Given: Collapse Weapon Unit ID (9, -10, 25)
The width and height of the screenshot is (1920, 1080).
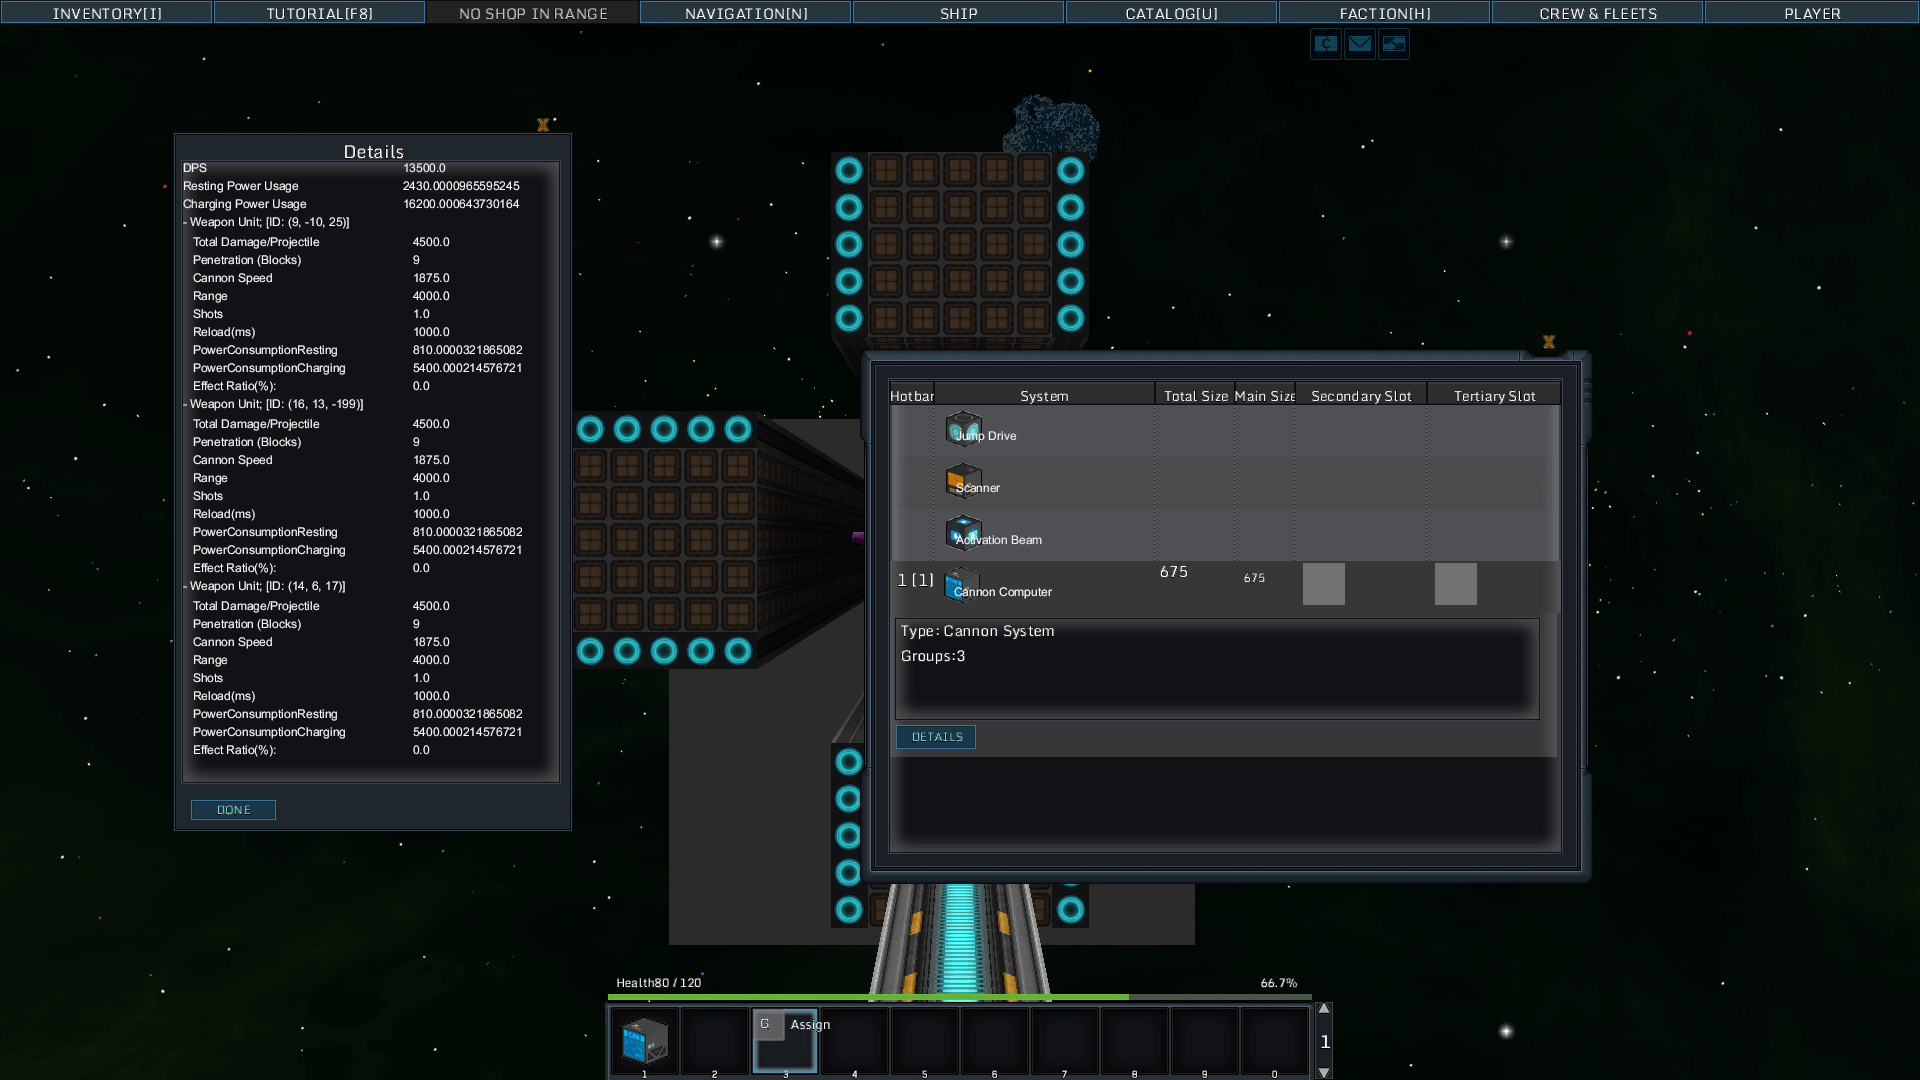Looking at the screenshot, I should (186, 223).
